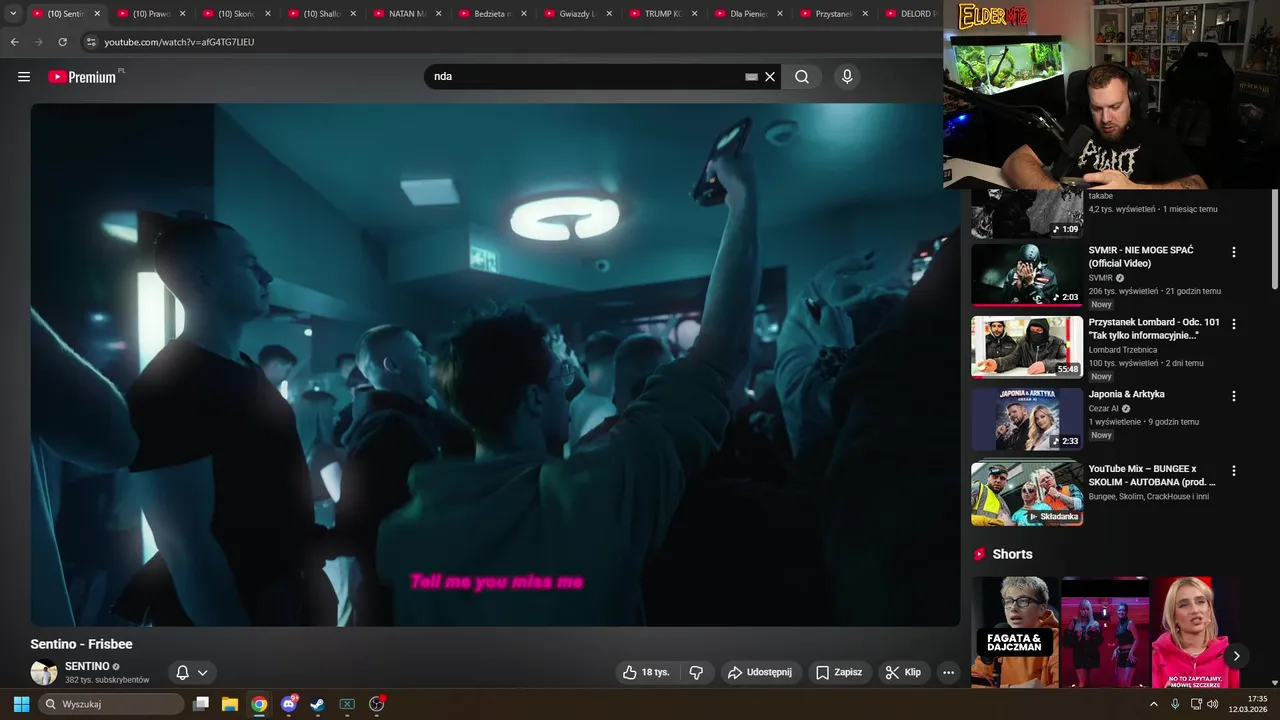
Task: Open the clock showing 17:35 in taskbar
Action: click(x=1249, y=704)
